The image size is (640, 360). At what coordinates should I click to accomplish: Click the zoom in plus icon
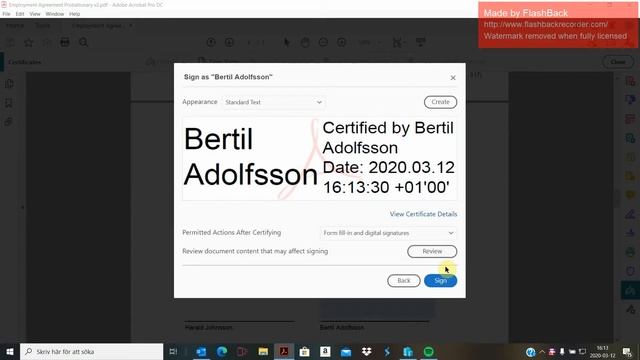[x=342, y=42]
